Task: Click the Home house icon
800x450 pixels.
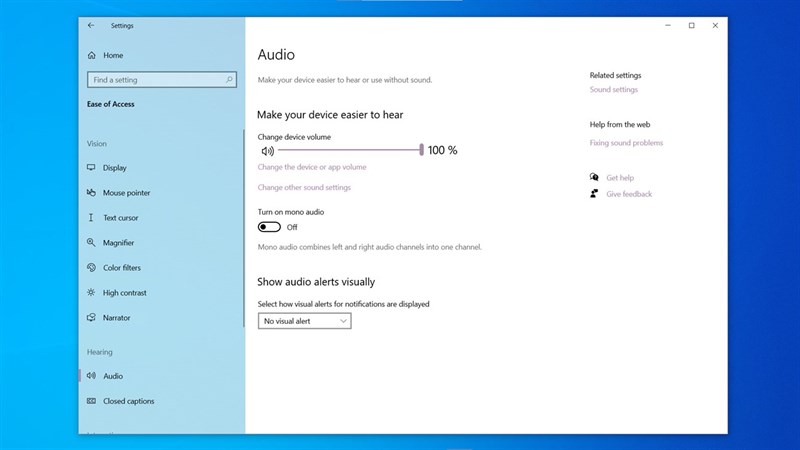Action: click(x=91, y=55)
